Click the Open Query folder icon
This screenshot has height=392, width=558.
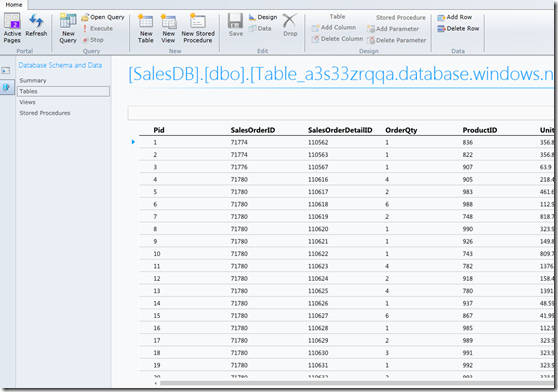click(85, 17)
